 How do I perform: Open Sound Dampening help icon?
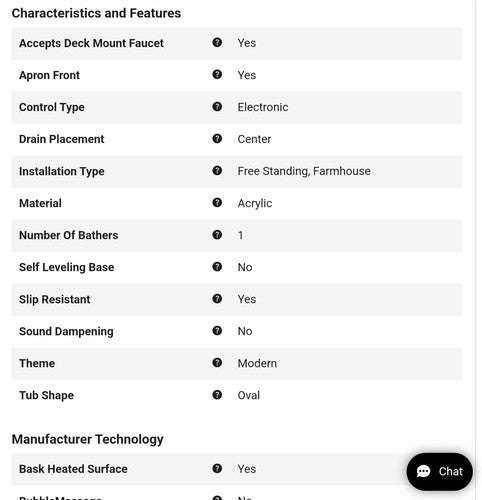pos(217,330)
